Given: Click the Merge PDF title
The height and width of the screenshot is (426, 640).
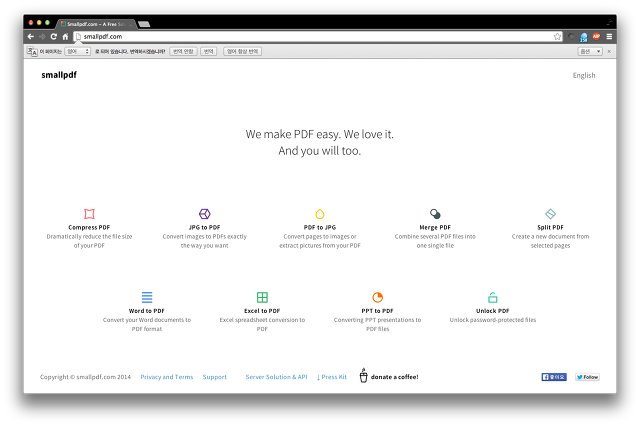Looking at the screenshot, I should point(435,227).
